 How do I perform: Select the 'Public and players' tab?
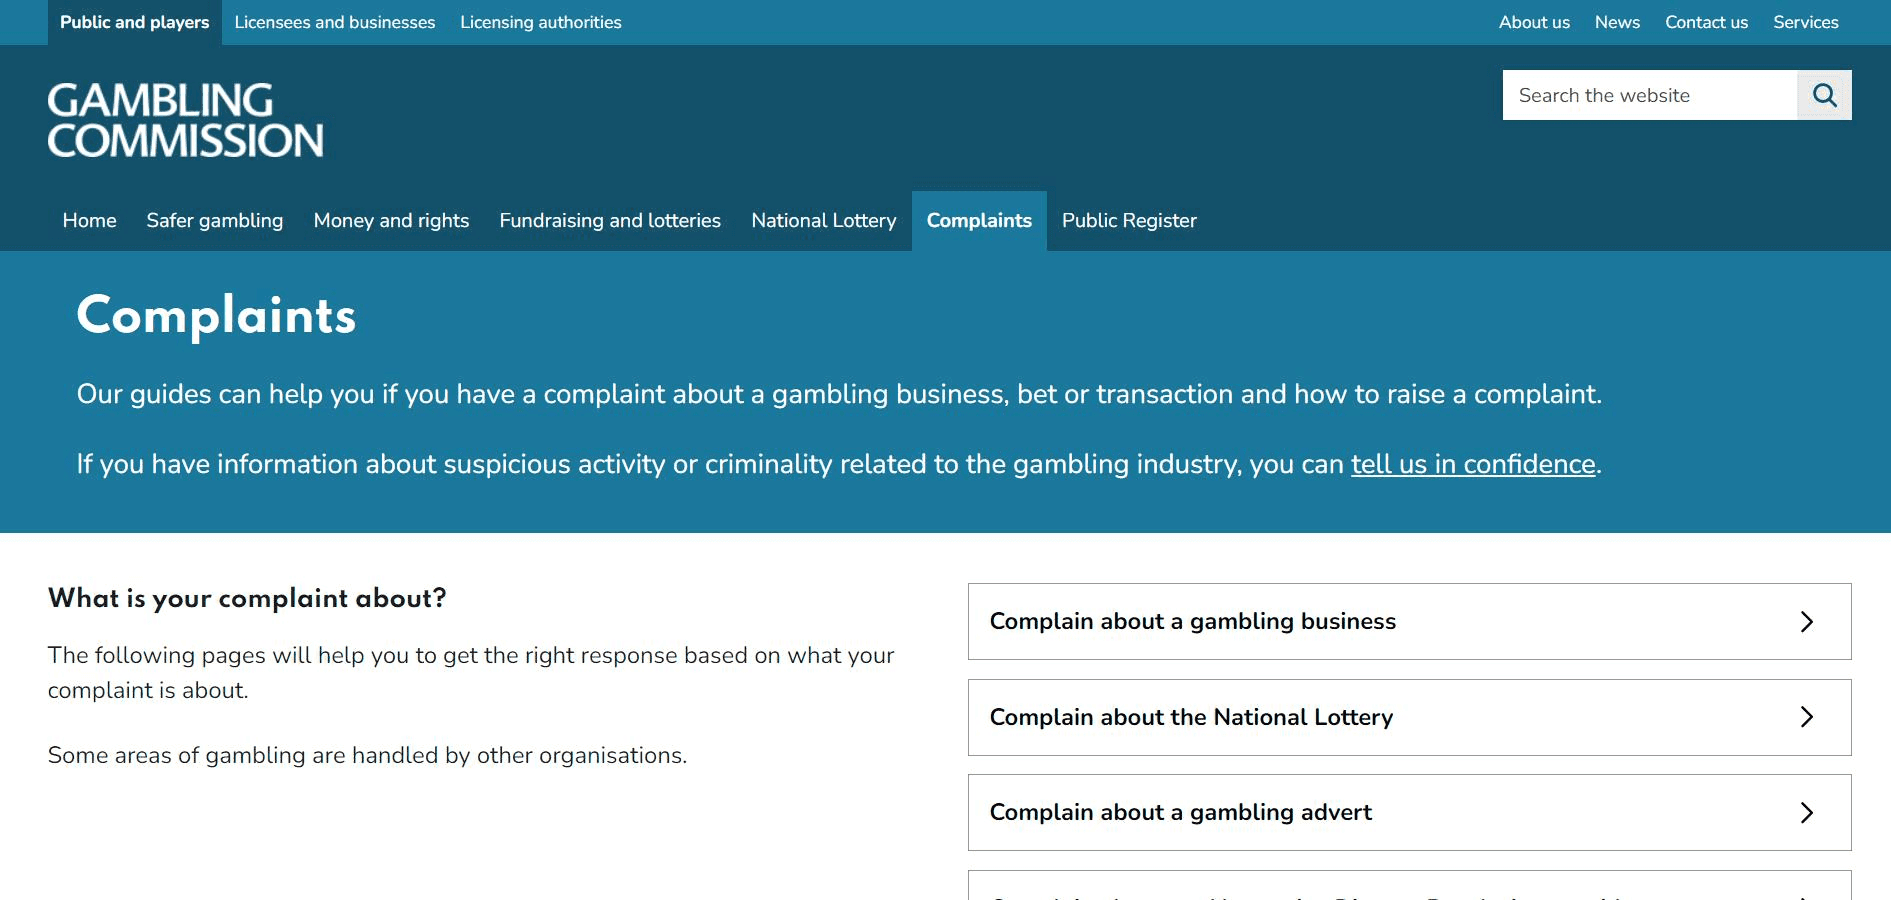coord(133,22)
